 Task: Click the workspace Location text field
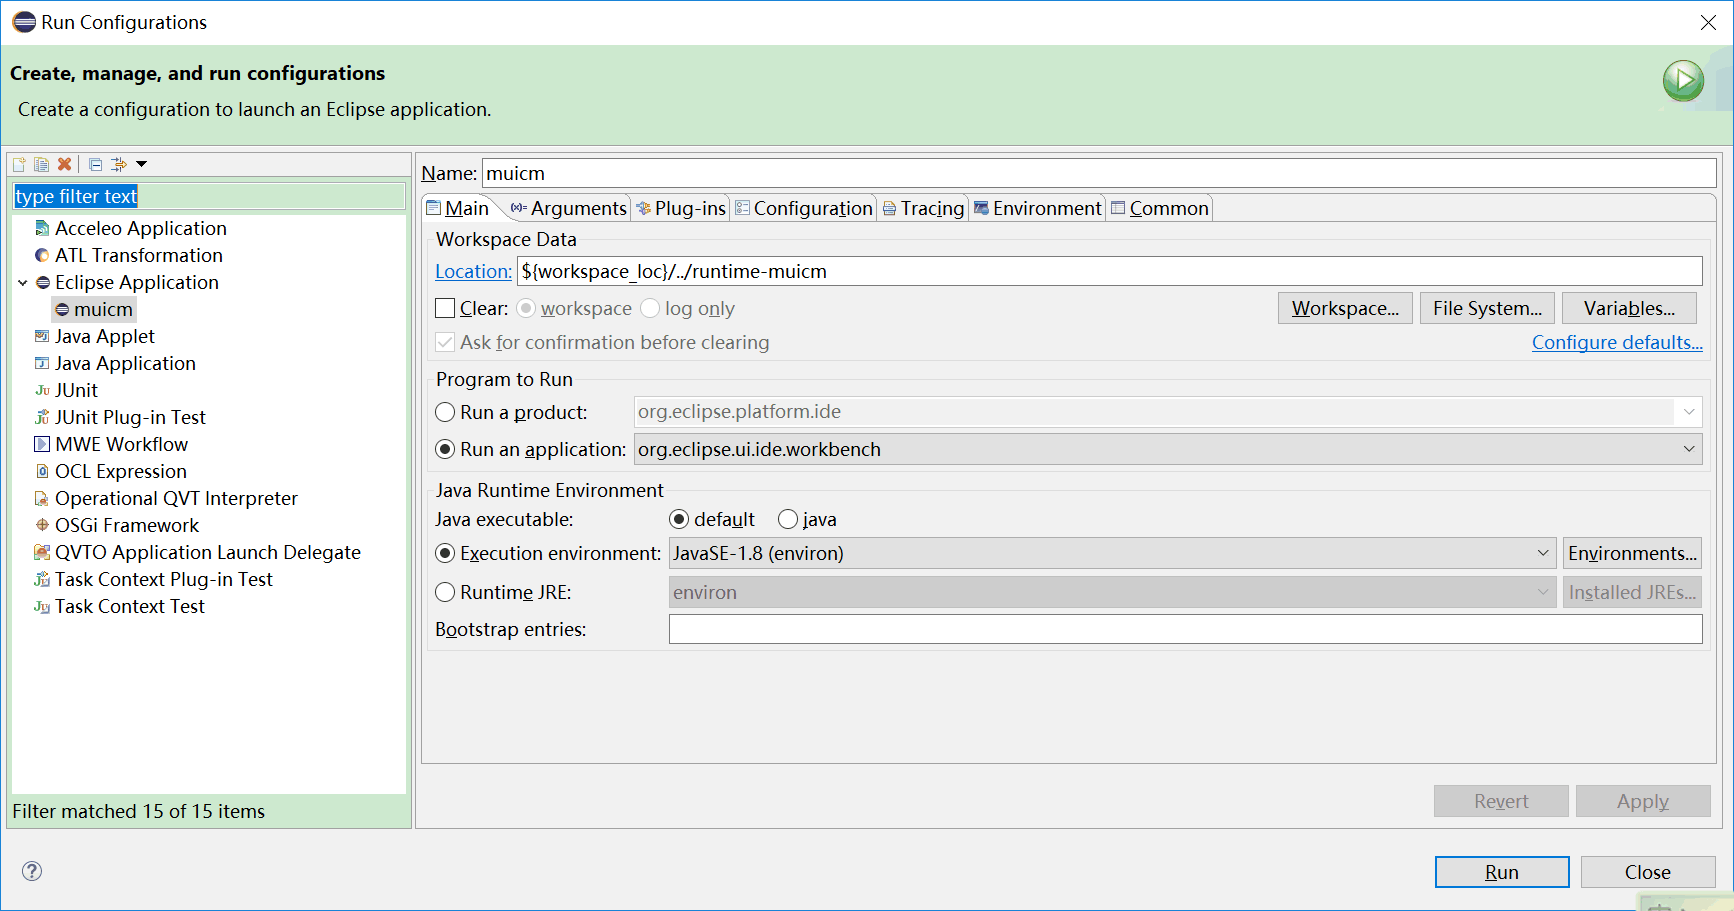click(1109, 271)
